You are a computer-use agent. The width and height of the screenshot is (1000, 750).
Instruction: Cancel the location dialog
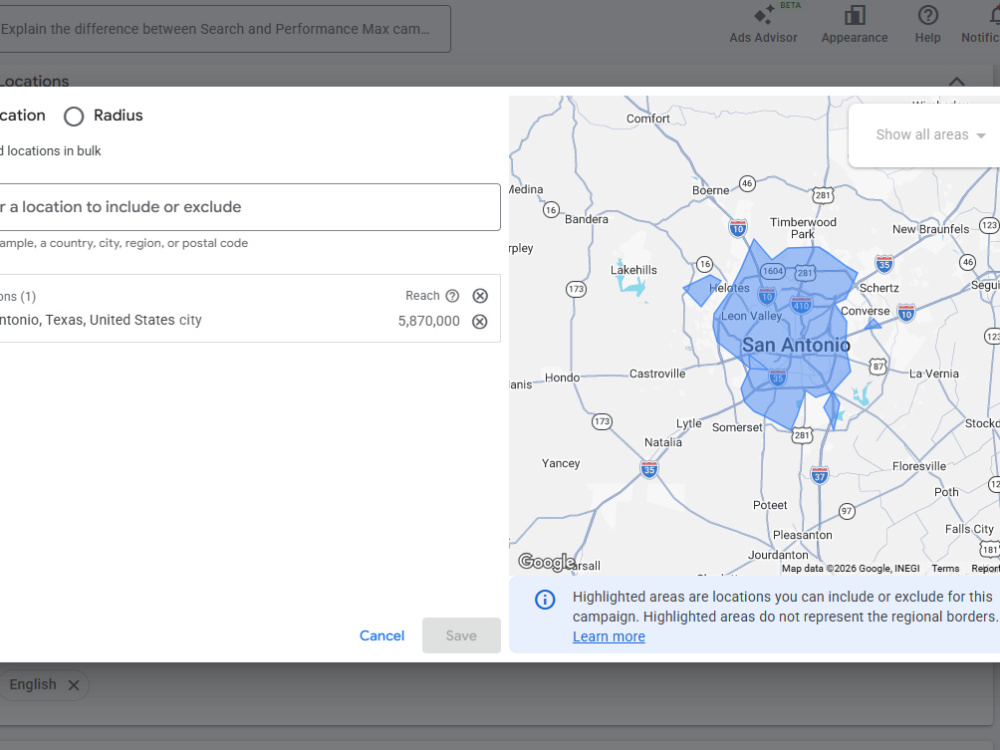381,636
